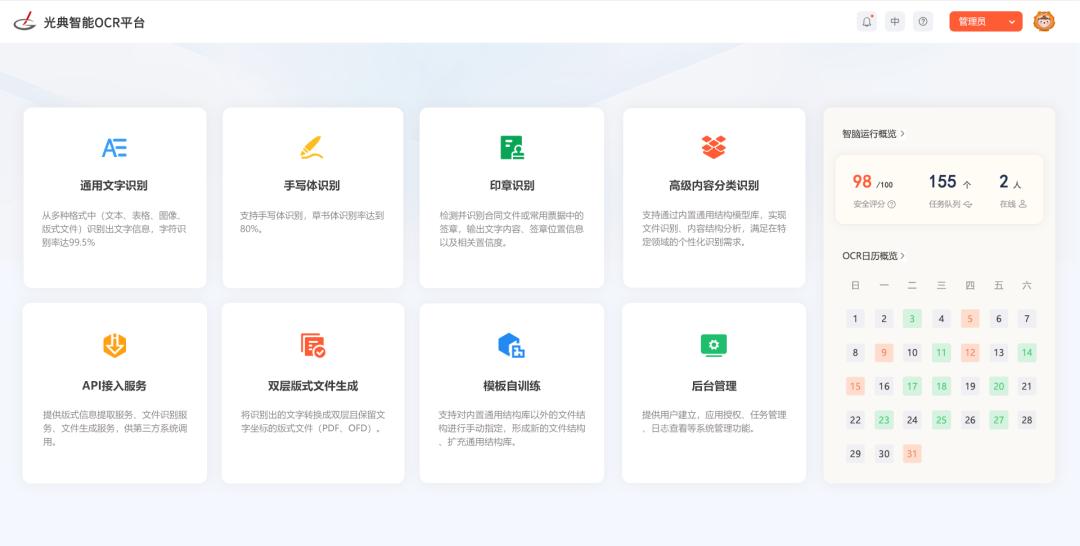The width and height of the screenshot is (1080, 546).
Task: Open the 手写体识别 pen icon
Action: click(x=311, y=148)
